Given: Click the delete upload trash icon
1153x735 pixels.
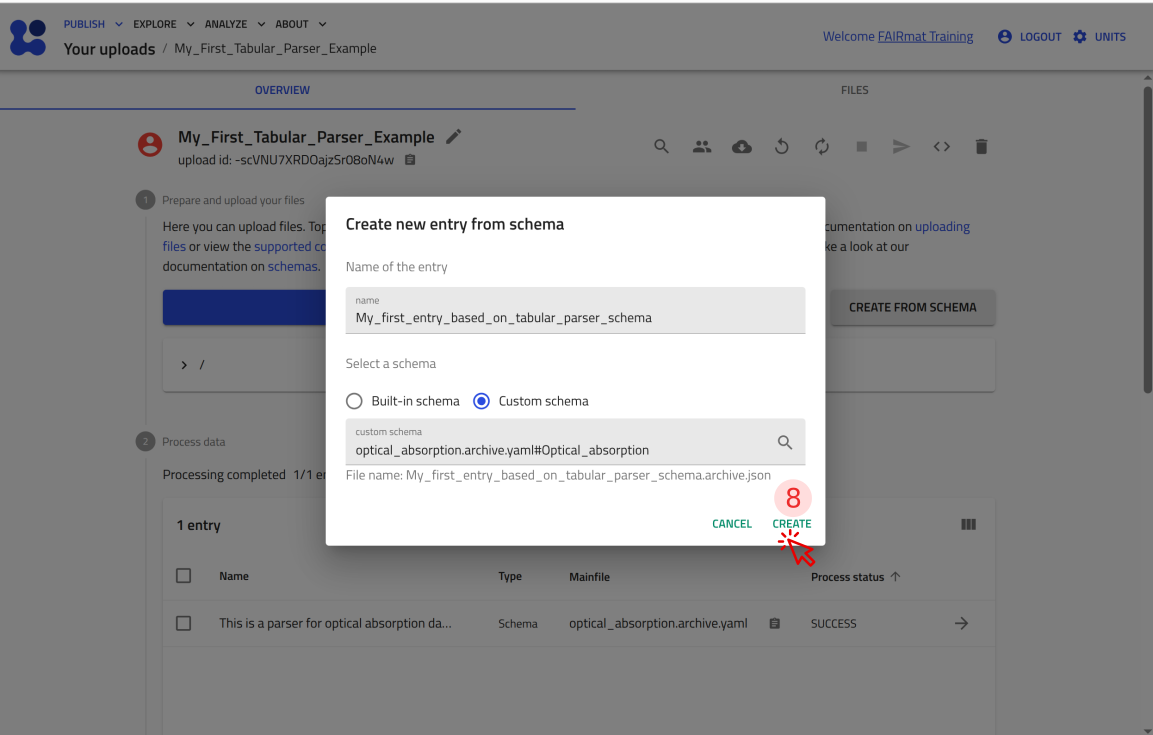Looking at the screenshot, I should [981, 147].
